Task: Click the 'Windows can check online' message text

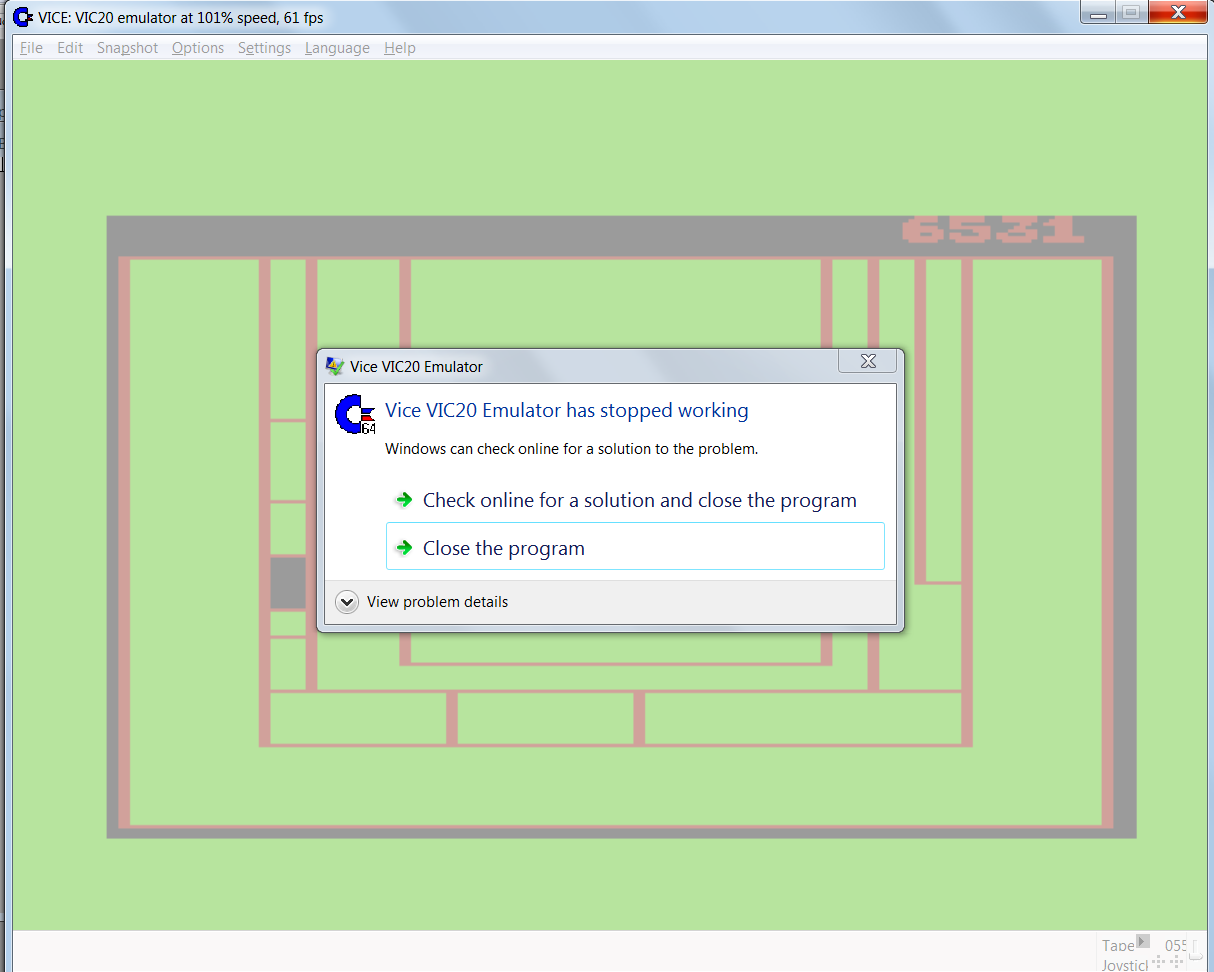Action: (x=572, y=449)
